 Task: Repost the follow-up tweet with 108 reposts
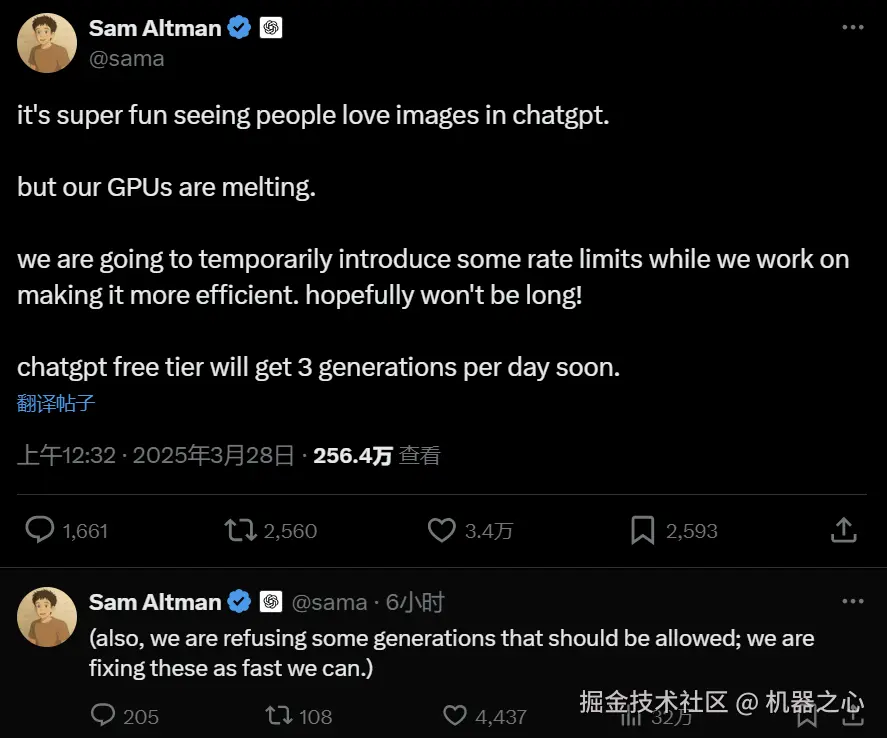[277, 715]
